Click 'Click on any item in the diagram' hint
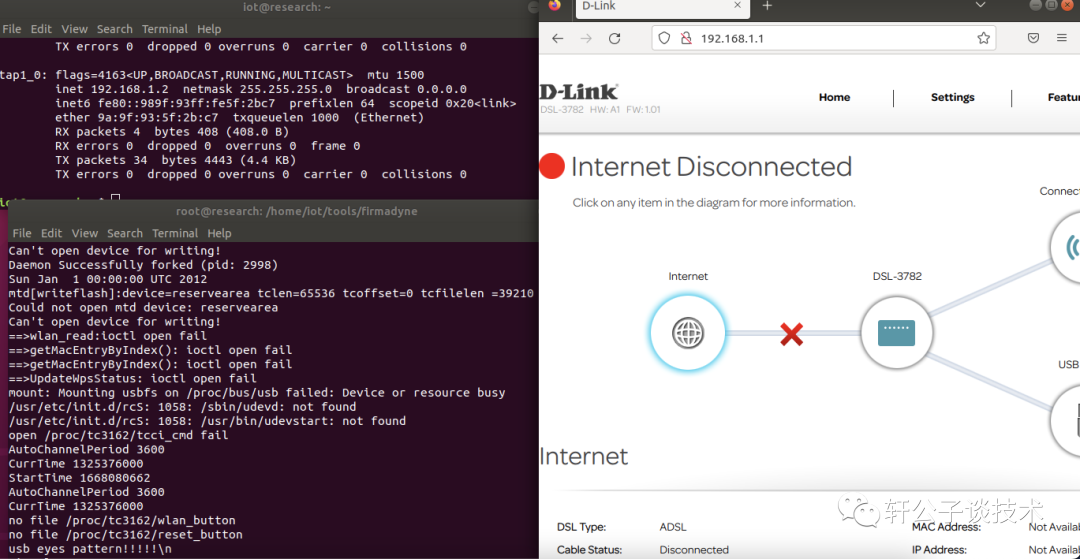 [714, 203]
